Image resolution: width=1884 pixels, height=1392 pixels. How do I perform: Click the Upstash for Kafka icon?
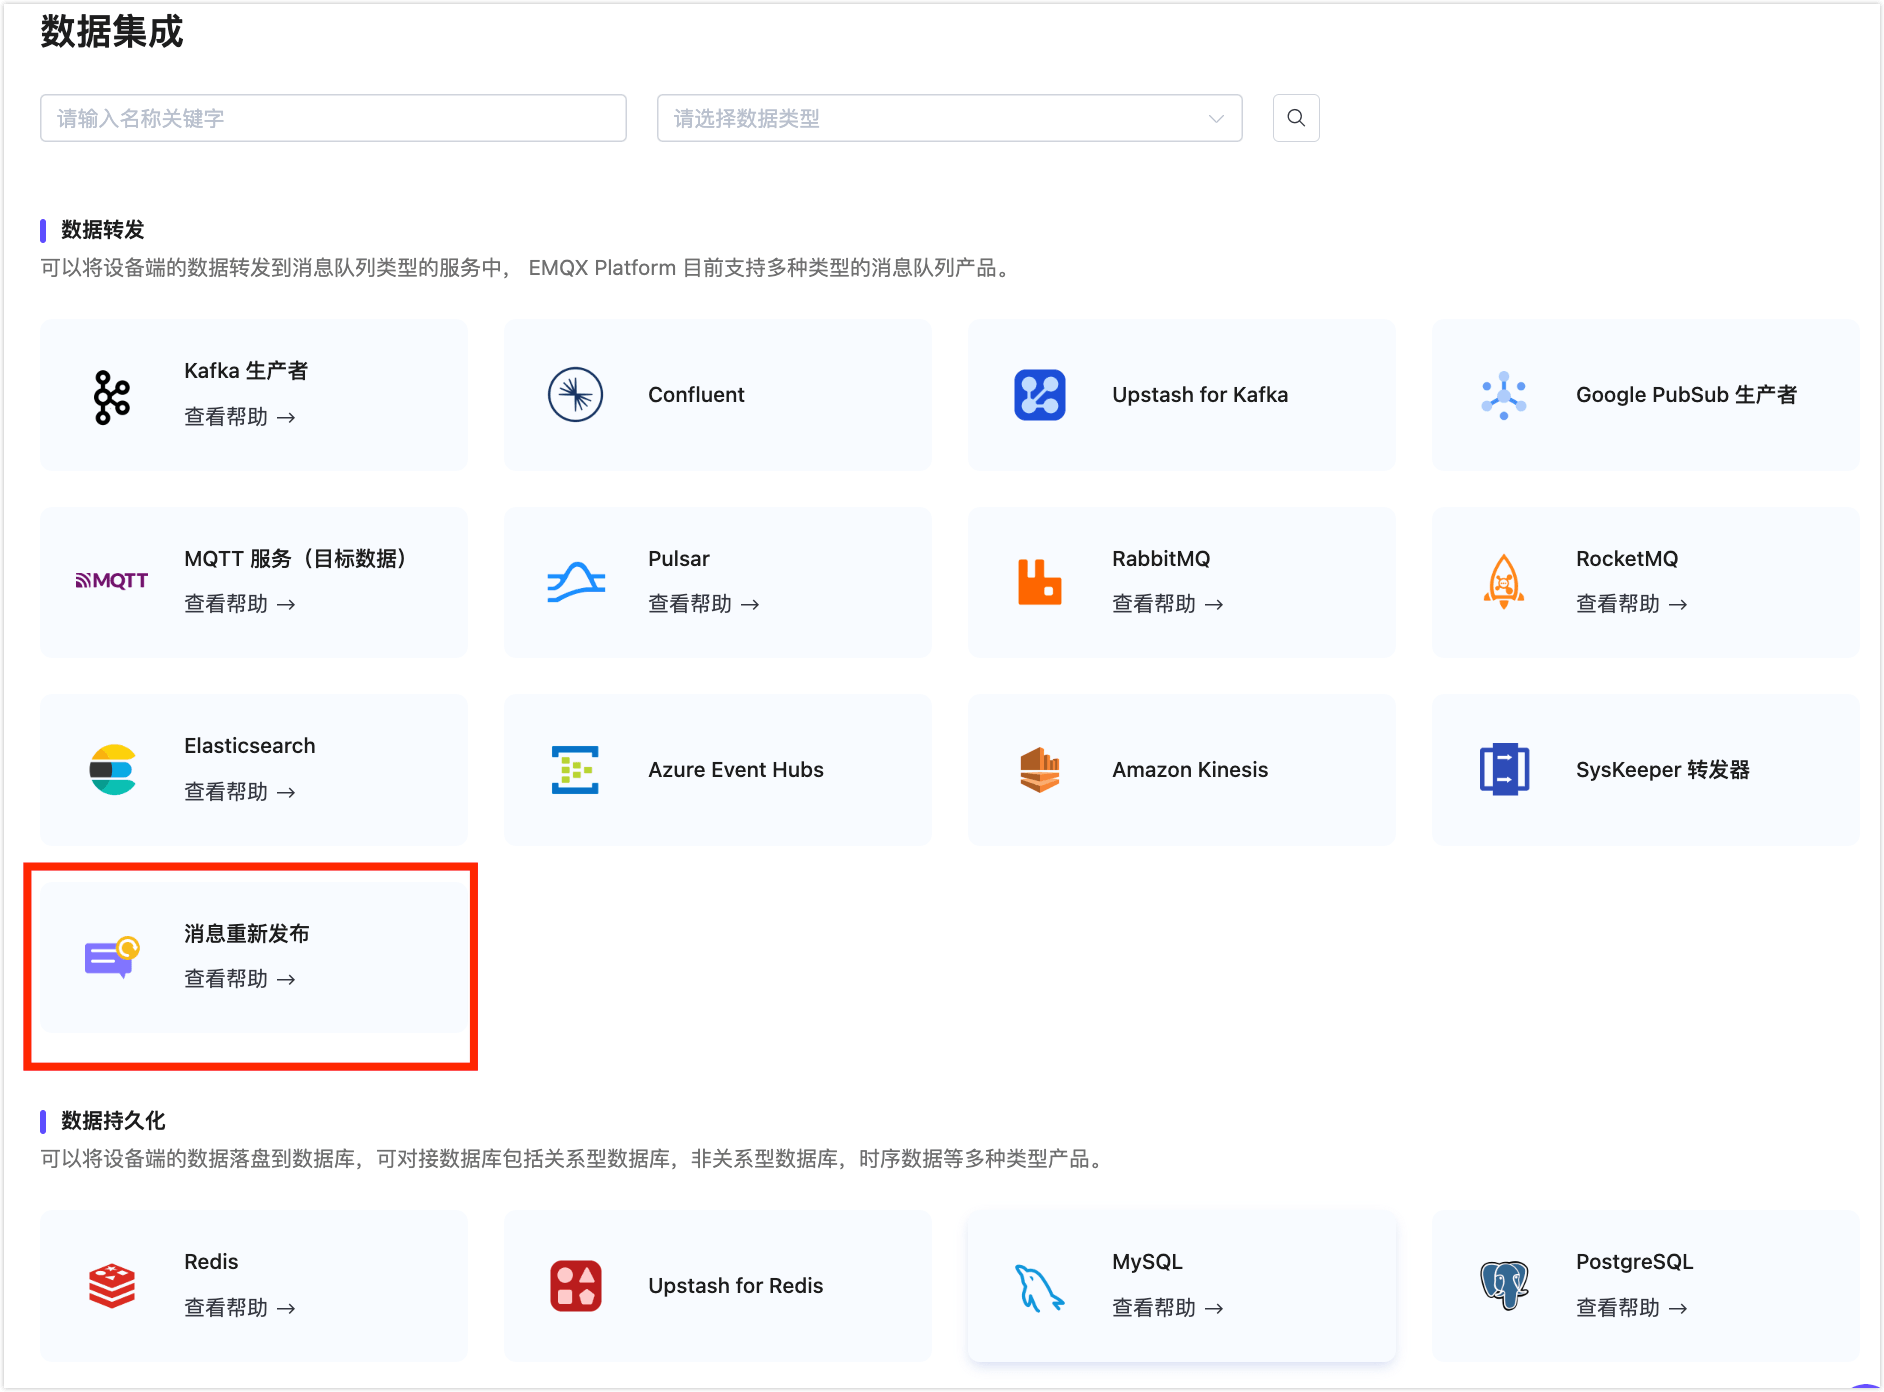(x=1039, y=395)
